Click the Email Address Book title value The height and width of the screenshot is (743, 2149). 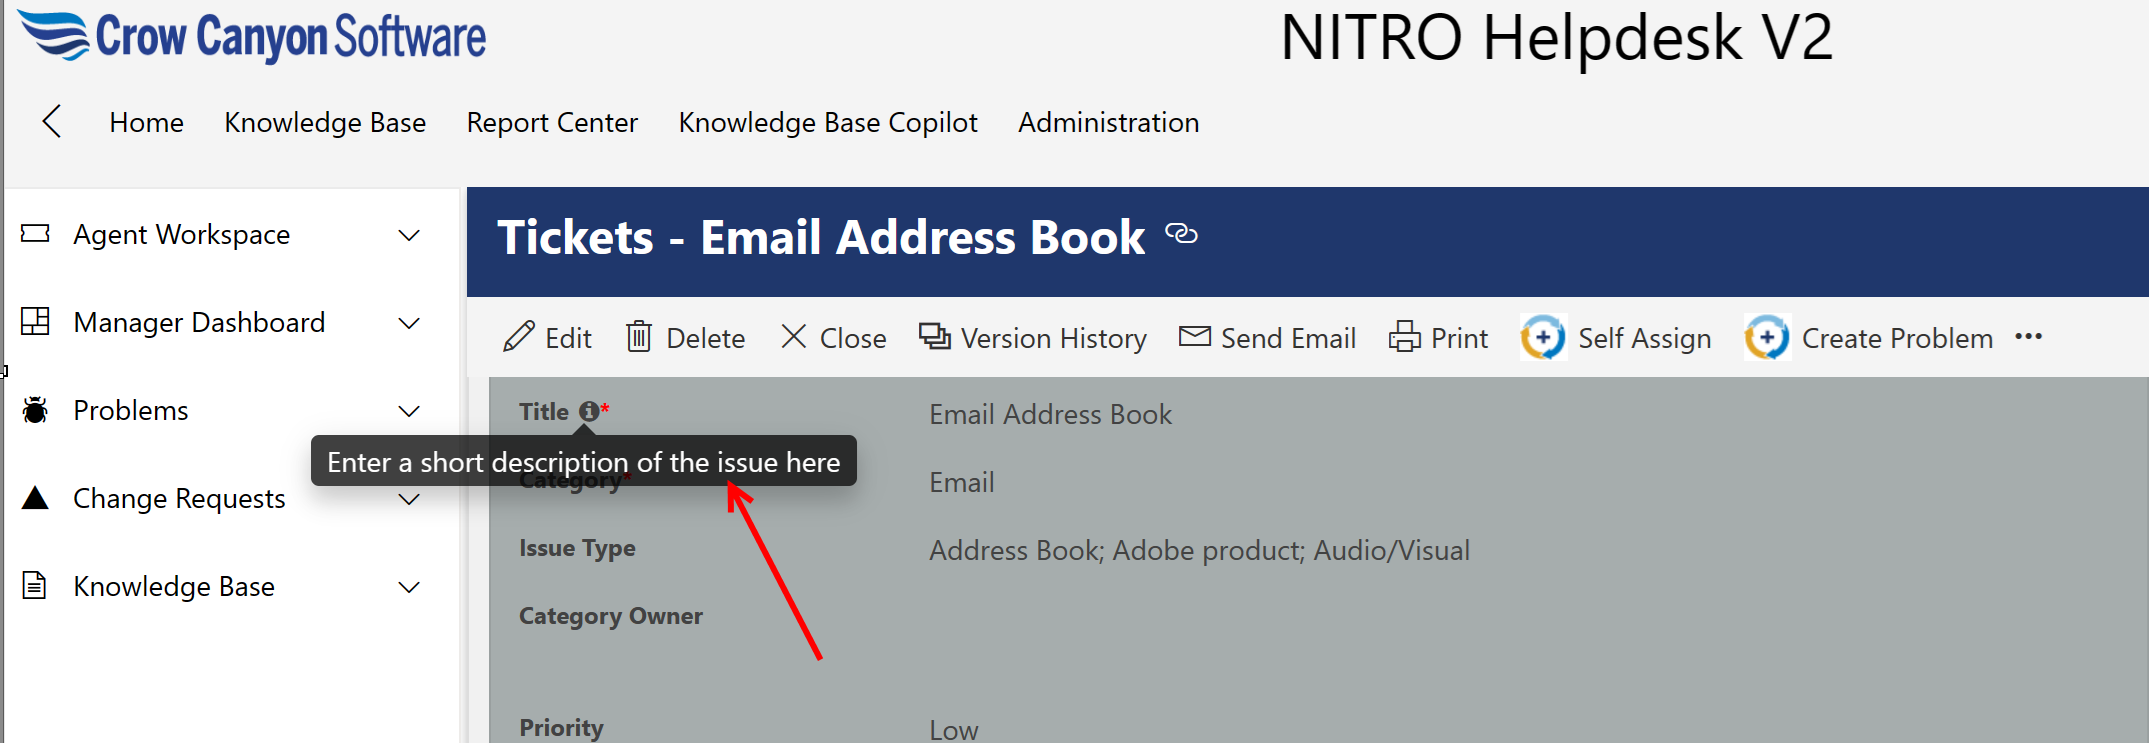coord(1050,414)
